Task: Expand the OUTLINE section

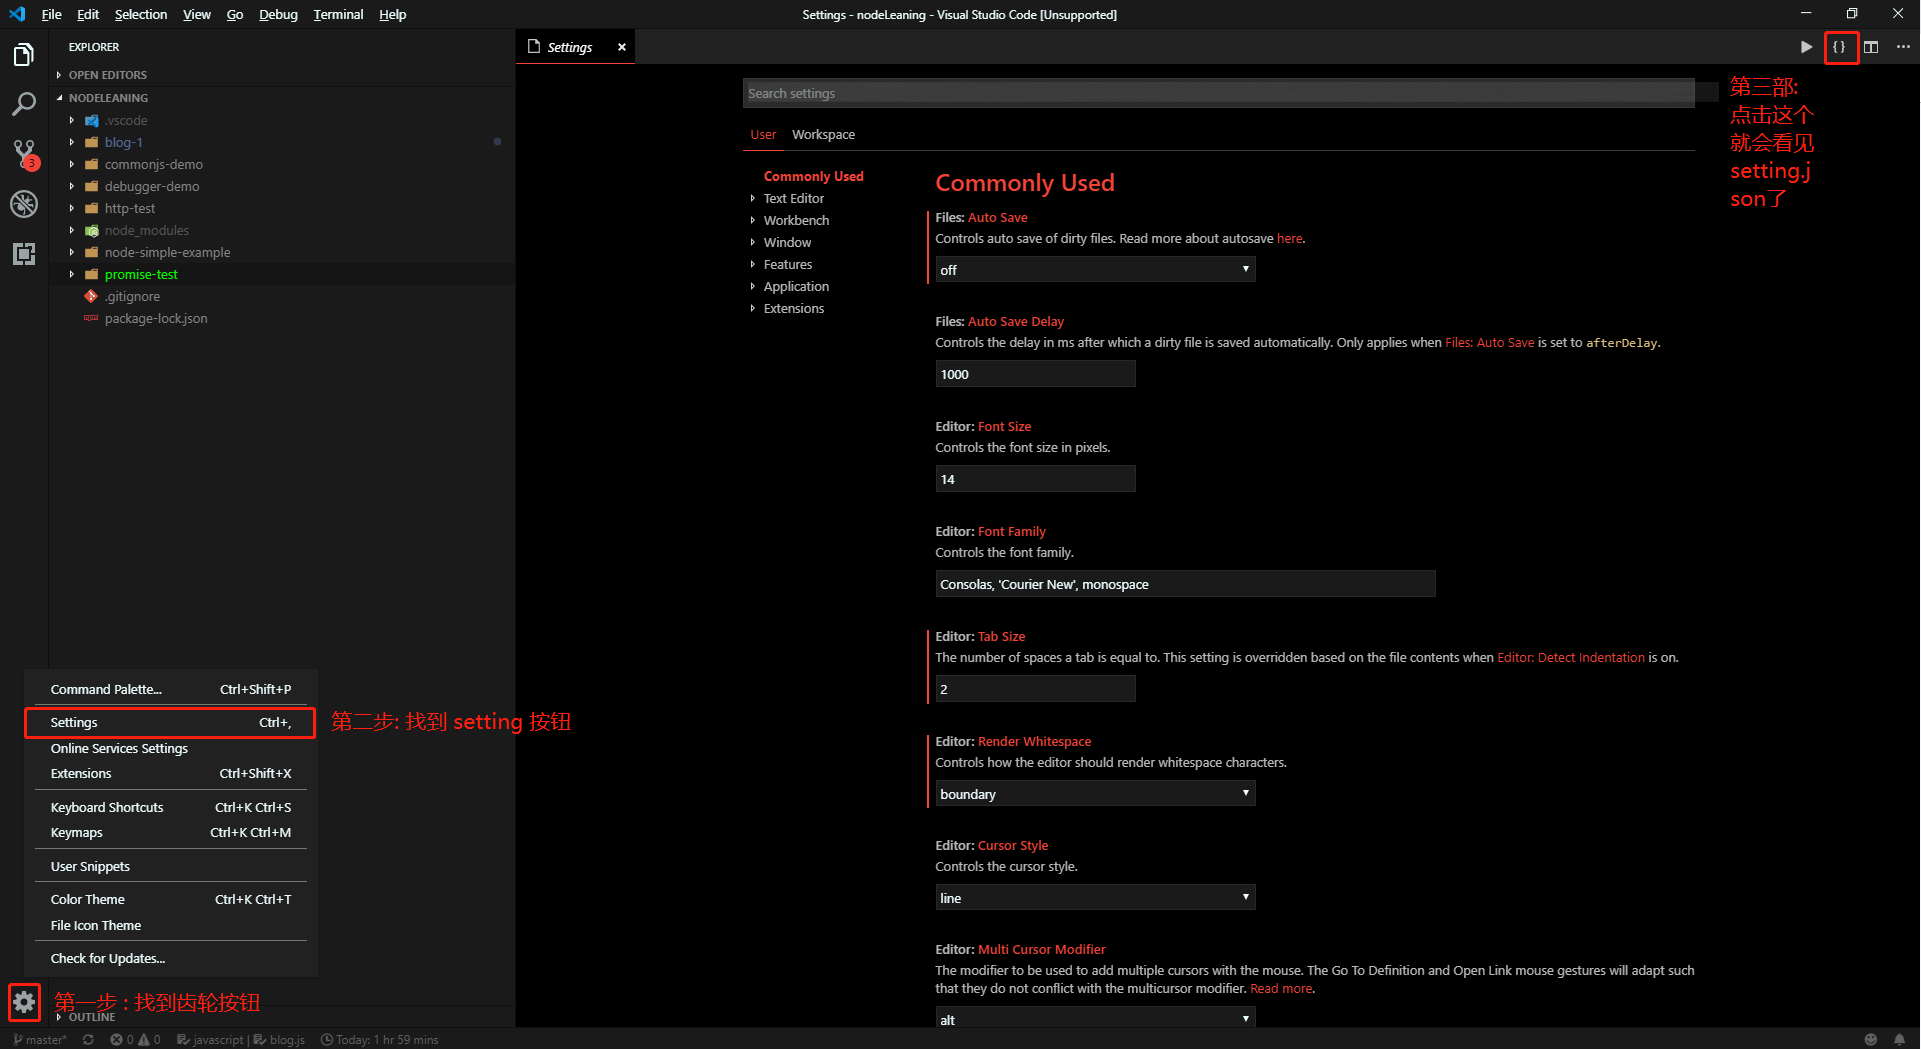Action: pyautogui.click(x=59, y=1017)
